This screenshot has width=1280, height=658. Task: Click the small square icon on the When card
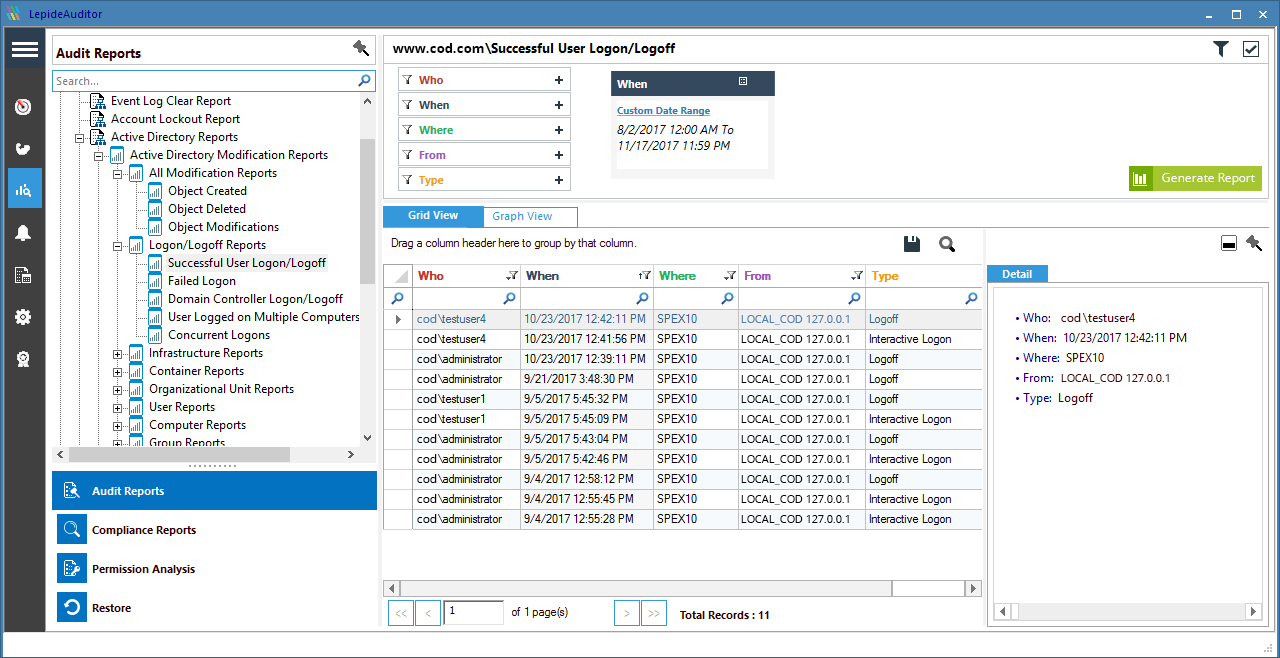(743, 82)
